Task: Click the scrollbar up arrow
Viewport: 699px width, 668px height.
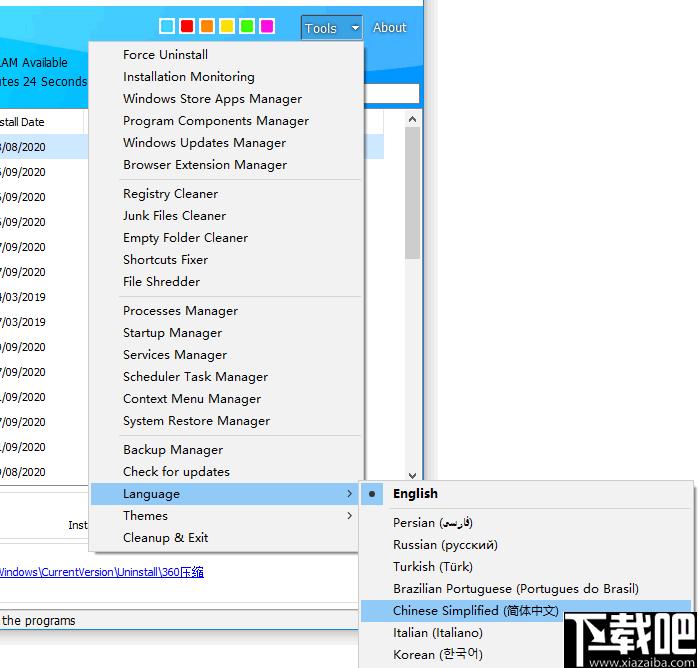Action: [412, 120]
